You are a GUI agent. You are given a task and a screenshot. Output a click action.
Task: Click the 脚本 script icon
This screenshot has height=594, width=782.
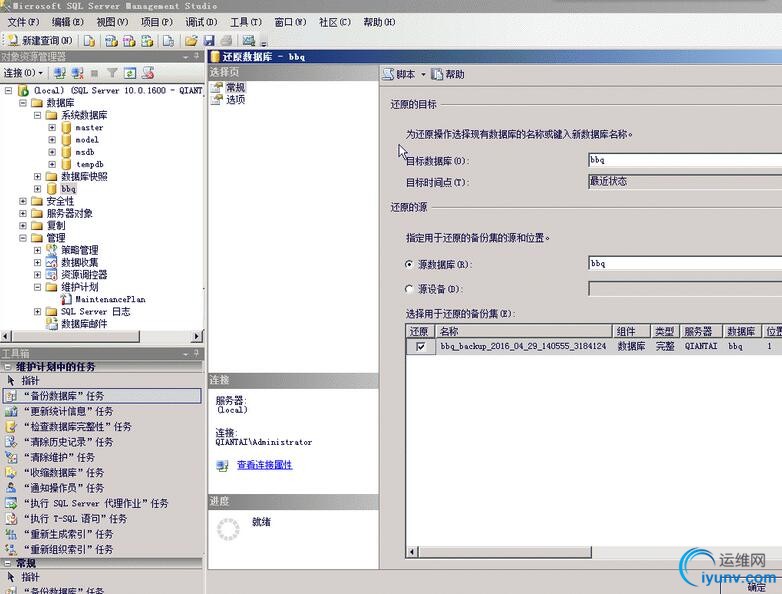coord(388,75)
